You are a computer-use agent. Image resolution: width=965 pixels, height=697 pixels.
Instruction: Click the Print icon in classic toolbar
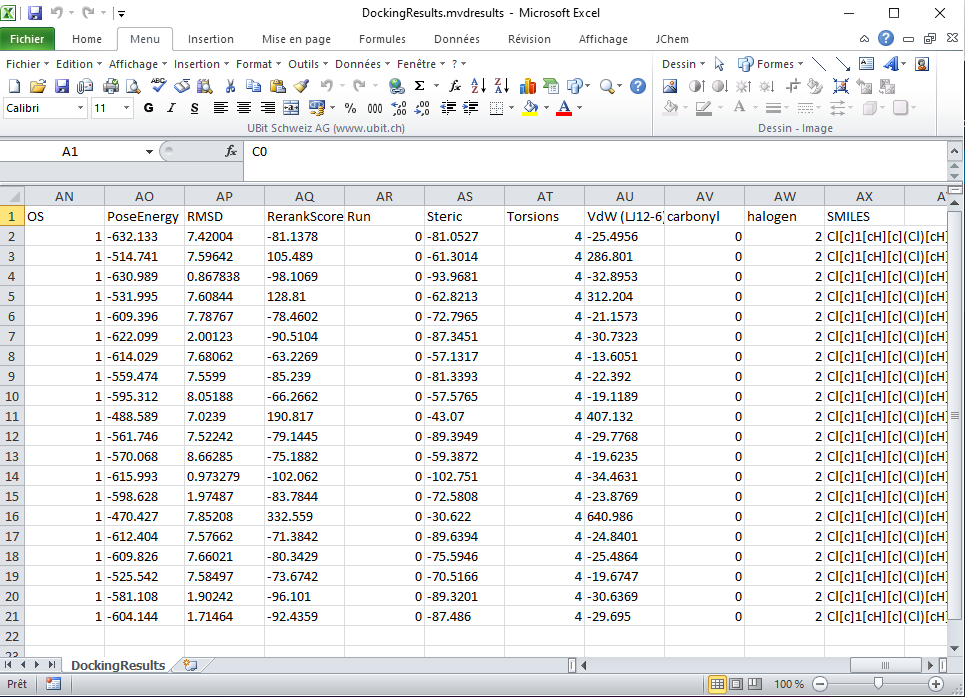[x=111, y=87]
